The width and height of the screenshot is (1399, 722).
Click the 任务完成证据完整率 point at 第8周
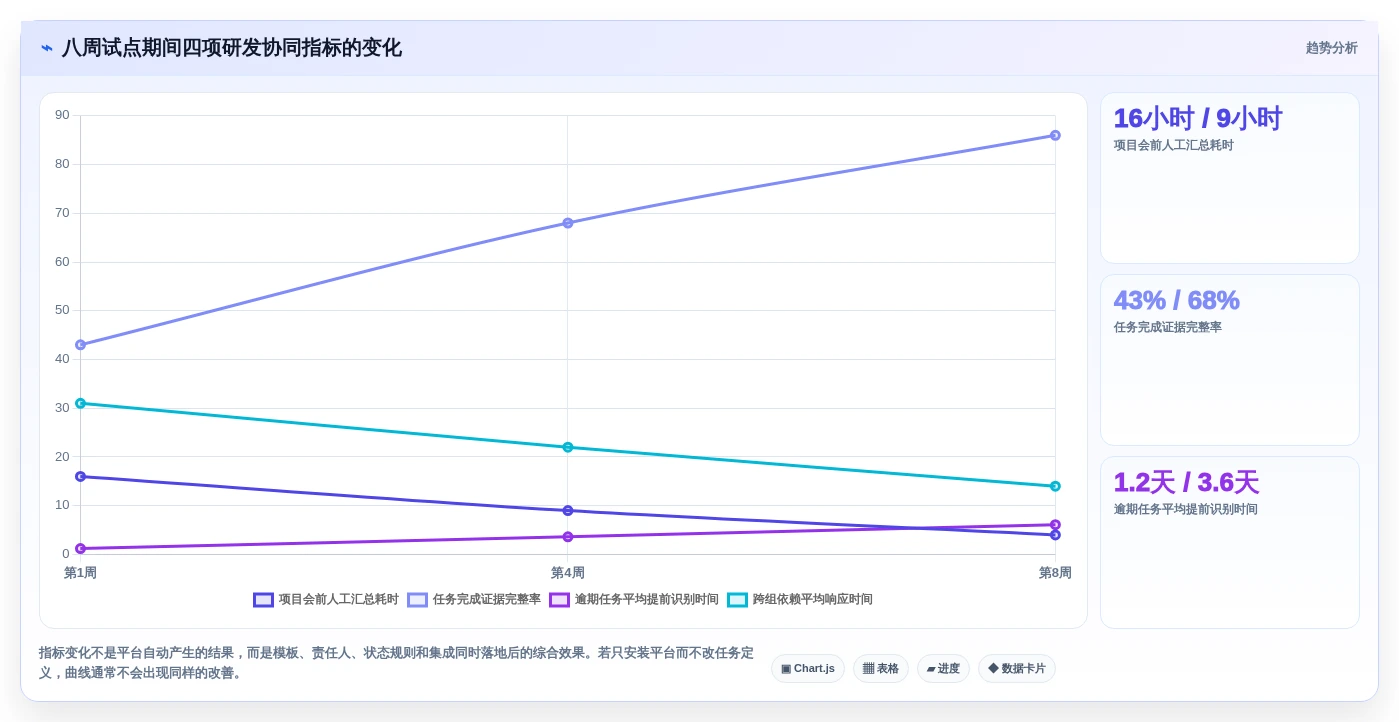pos(1055,135)
